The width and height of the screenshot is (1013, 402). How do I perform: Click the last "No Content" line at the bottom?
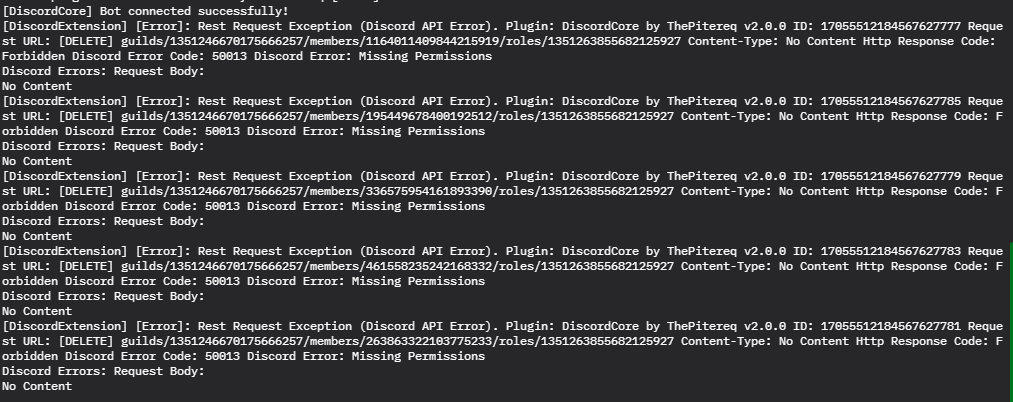(x=37, y=386)
